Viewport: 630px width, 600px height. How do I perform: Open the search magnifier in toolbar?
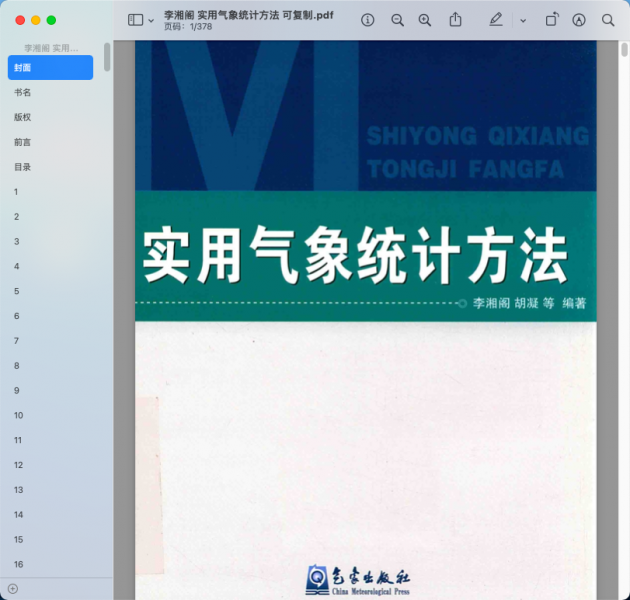(x=608, y=20)
